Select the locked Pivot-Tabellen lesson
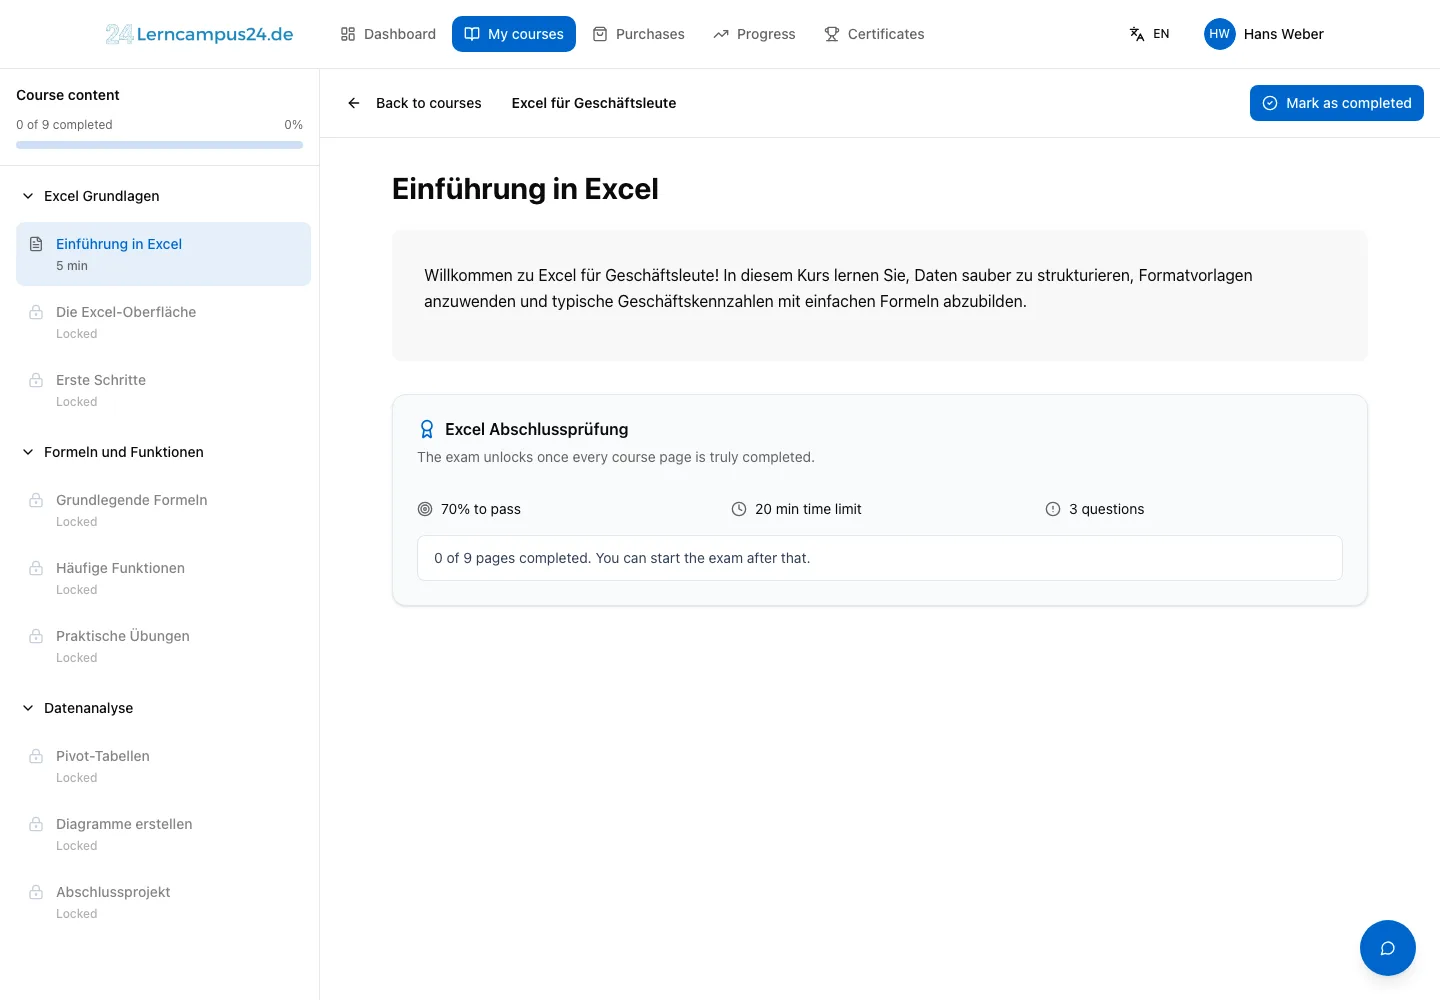The width and height of the screenshot is (1440, 1000). point(163,766)
